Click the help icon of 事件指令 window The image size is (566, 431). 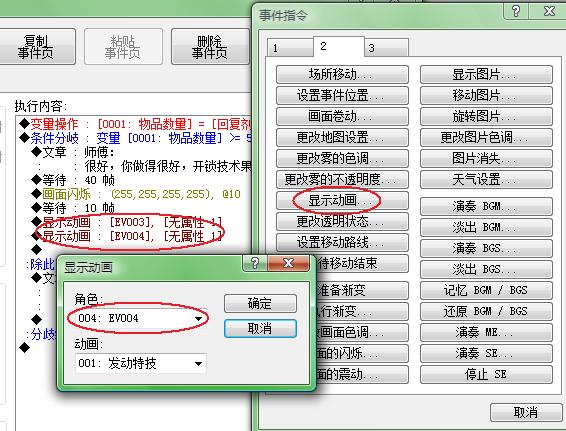516,12
